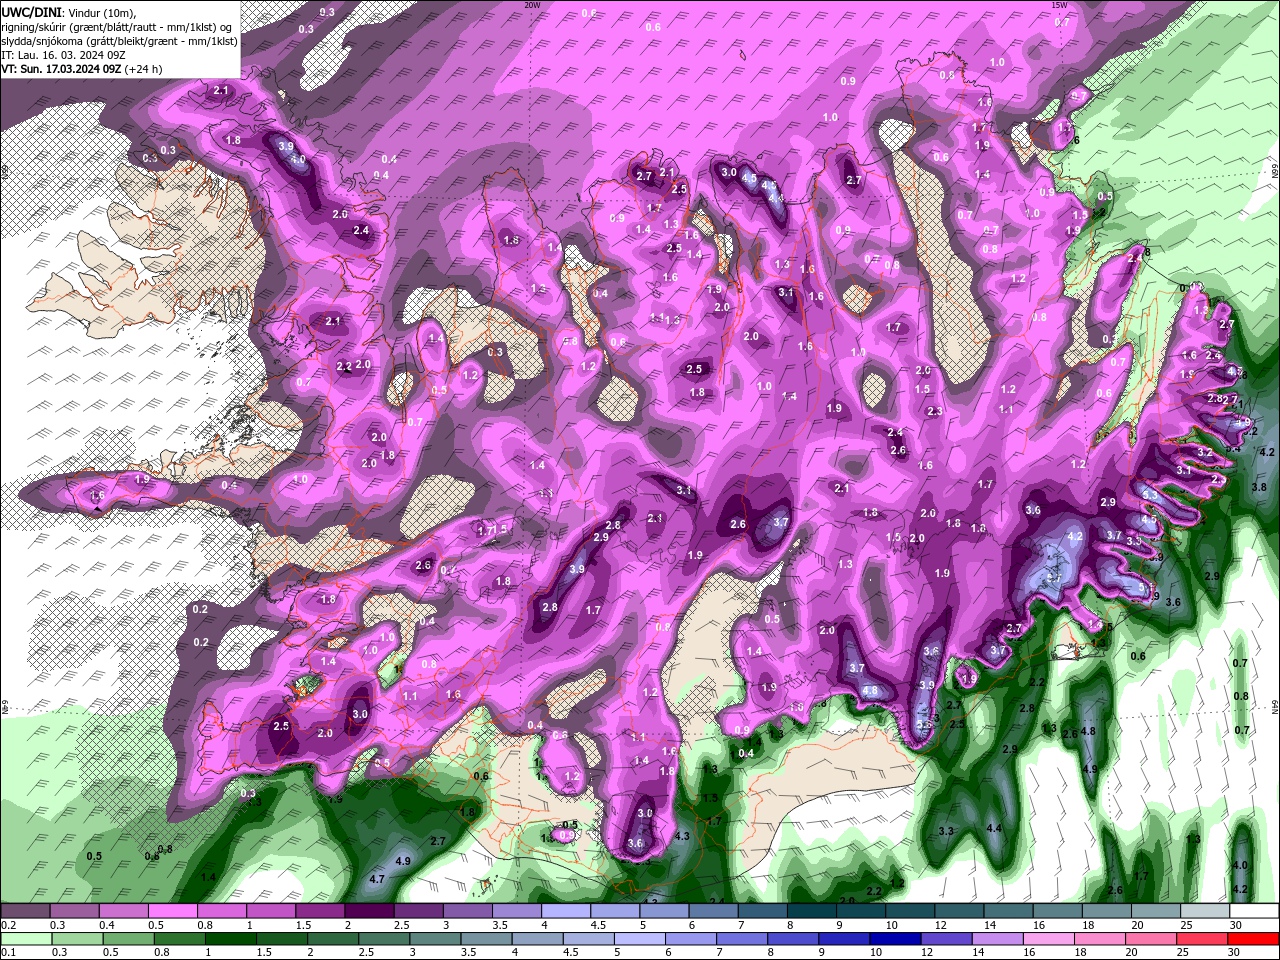The image size is (1280, 960).
Task: Select the light violet lower-legend swatch at 14
Action: click(998, 938)
